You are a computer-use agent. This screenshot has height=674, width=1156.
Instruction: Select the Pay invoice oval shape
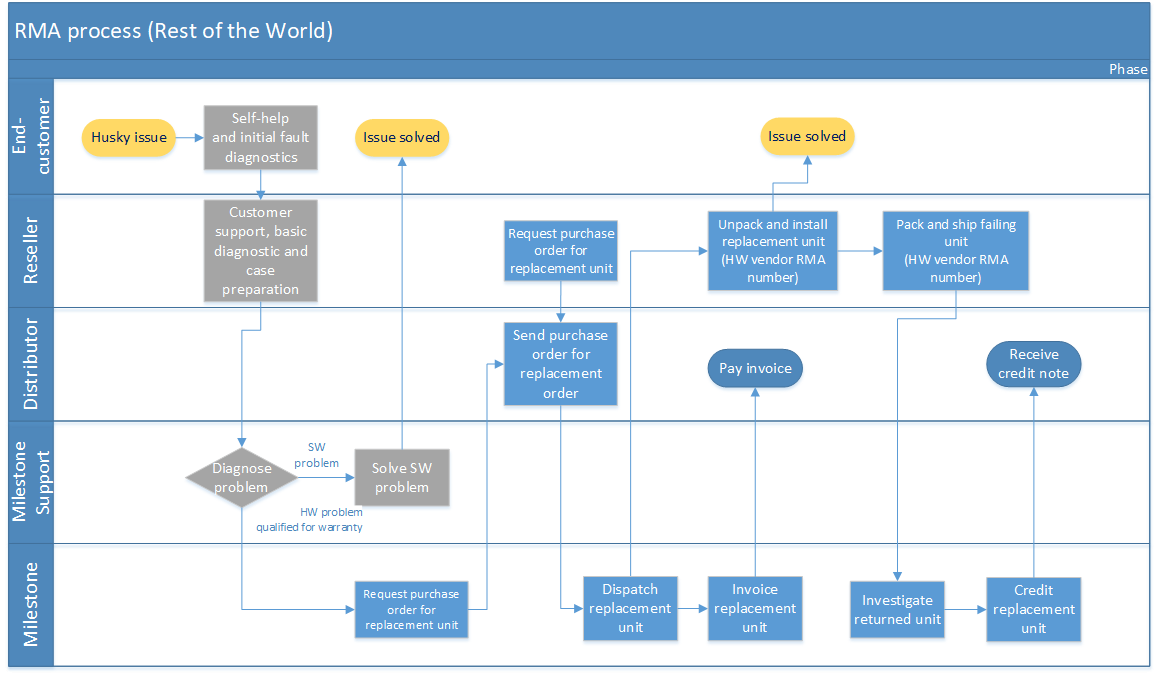pos(754,368)
